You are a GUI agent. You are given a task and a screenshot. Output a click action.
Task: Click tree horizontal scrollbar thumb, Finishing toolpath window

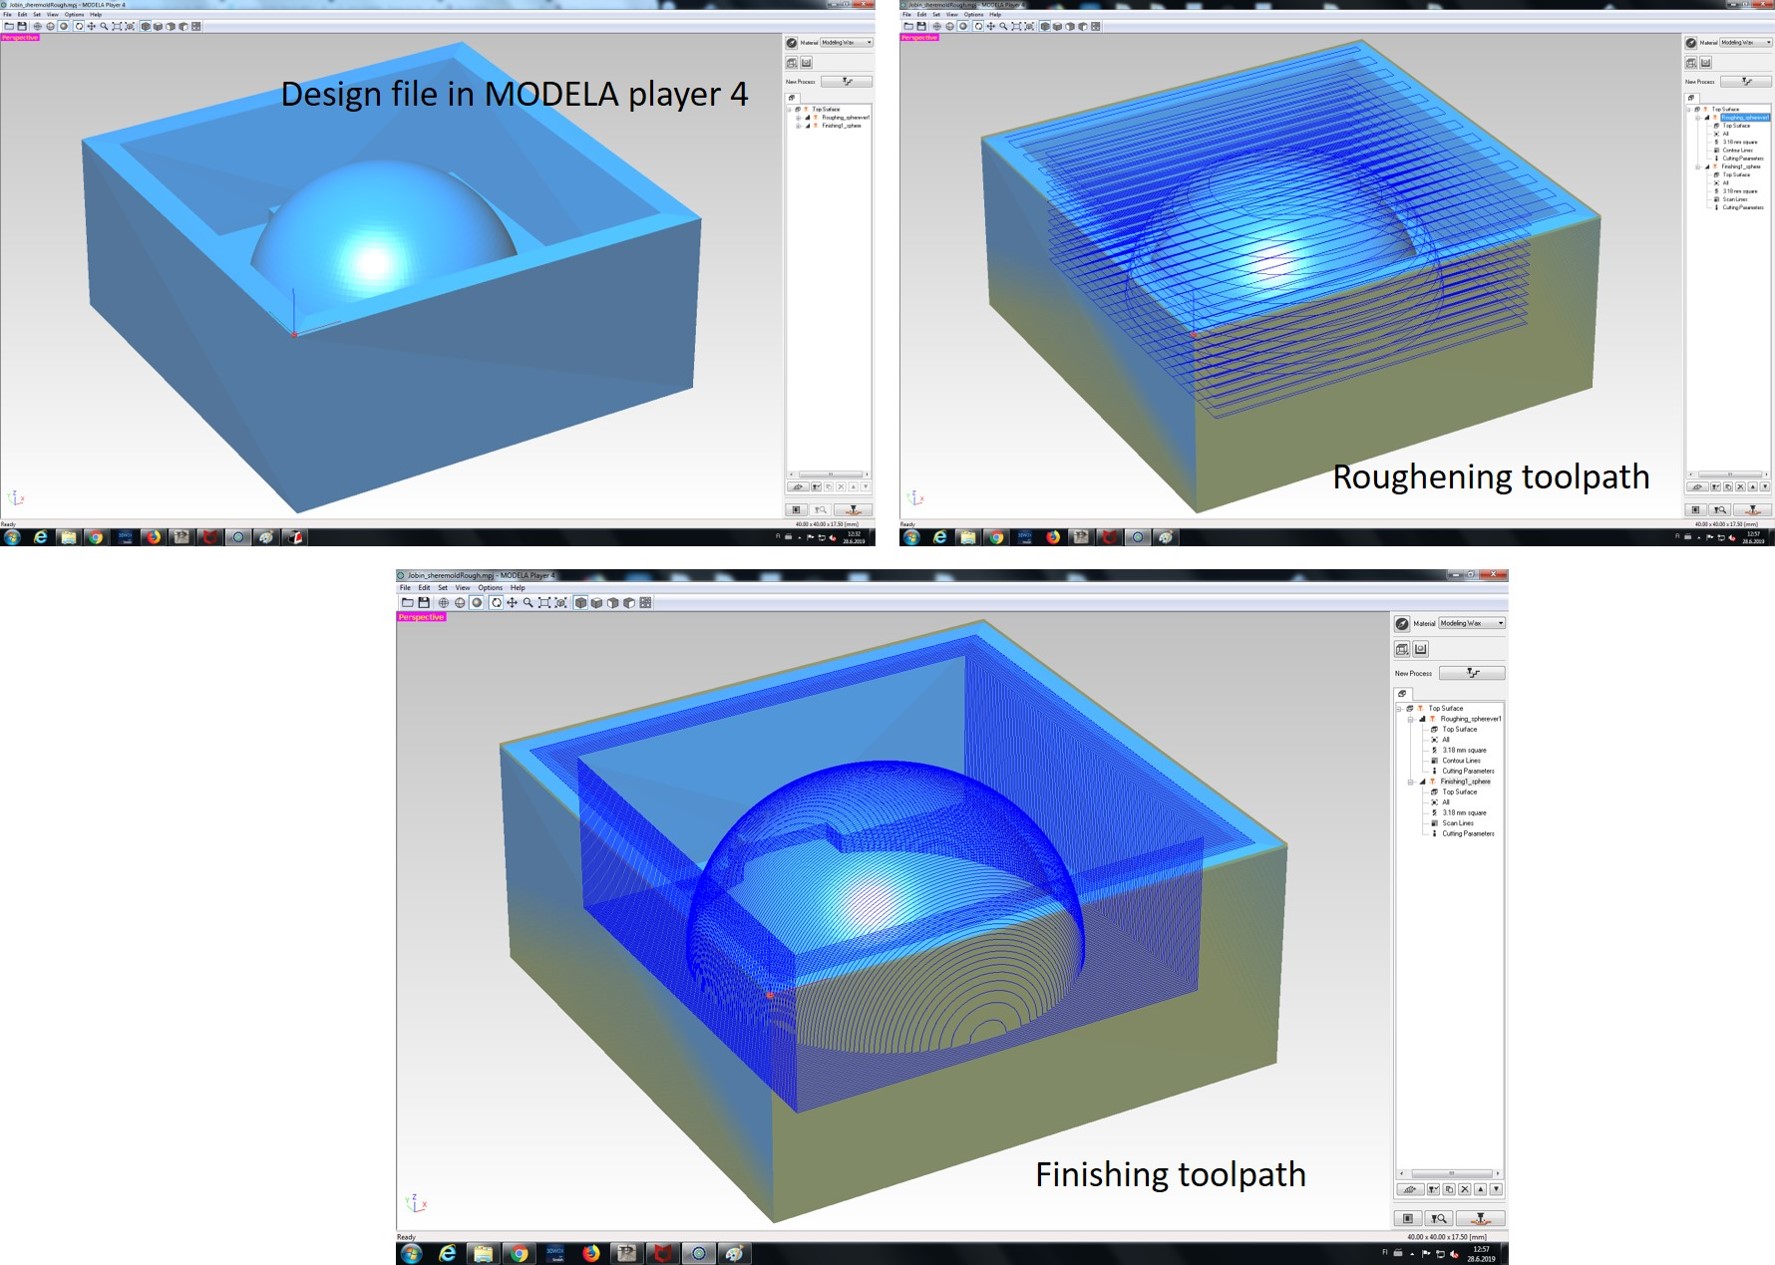1450,1174
